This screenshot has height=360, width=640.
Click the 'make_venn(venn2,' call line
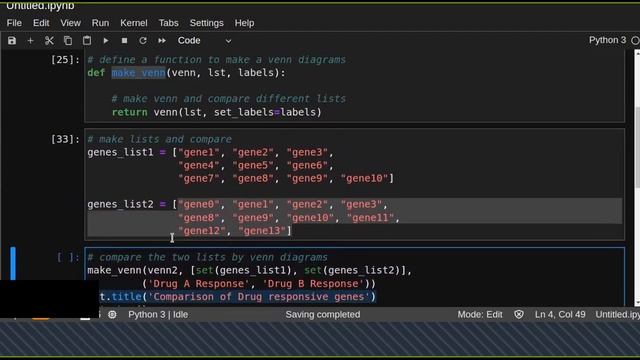tap(249, 270)
